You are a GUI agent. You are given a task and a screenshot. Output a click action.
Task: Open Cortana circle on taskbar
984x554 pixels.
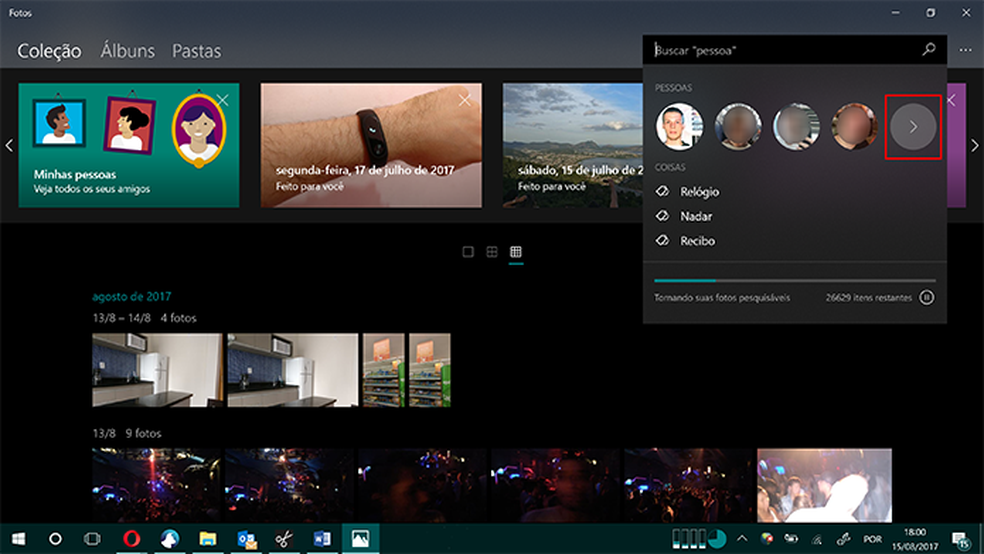coord(55,539)
